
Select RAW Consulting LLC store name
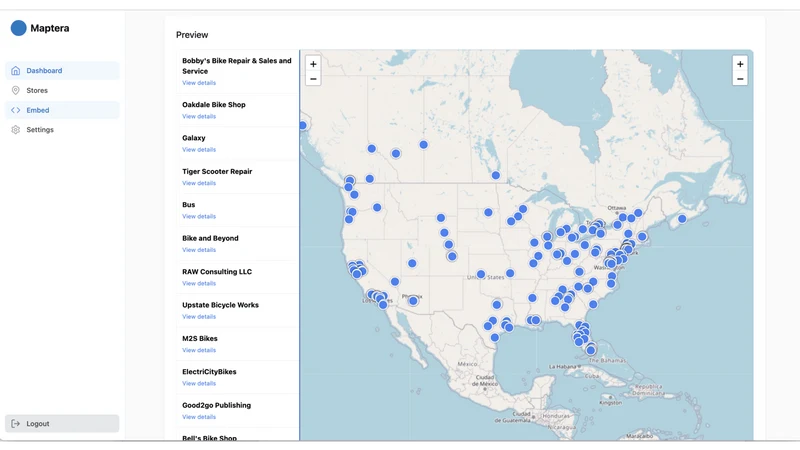[x=217, y=271]
